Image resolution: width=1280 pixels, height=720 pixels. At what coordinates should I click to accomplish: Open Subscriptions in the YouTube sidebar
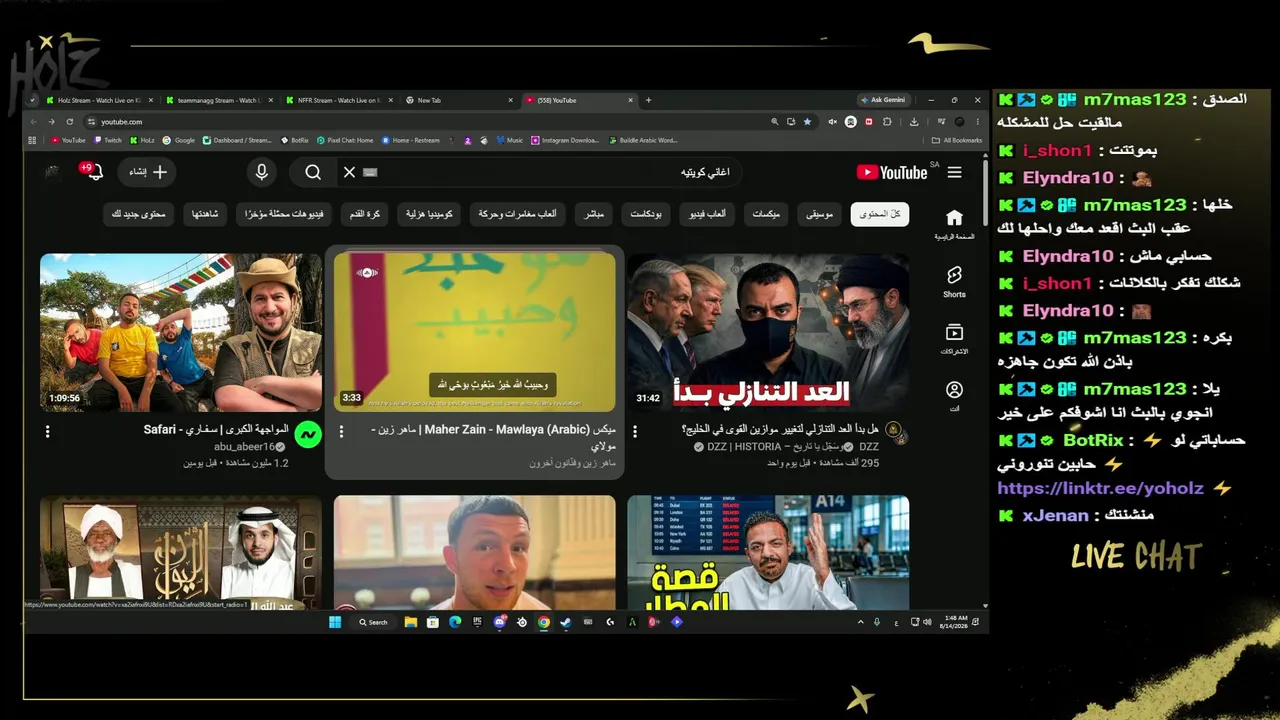[x=954, y=339]
